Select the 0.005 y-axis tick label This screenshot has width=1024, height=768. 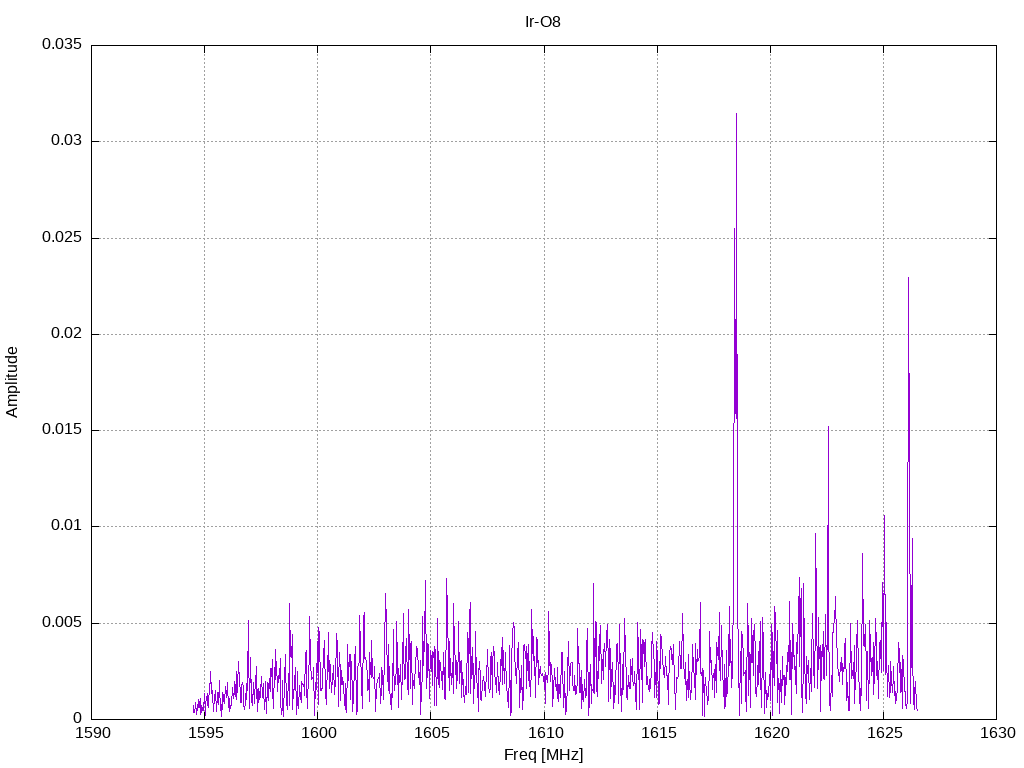tap(61, 623)
